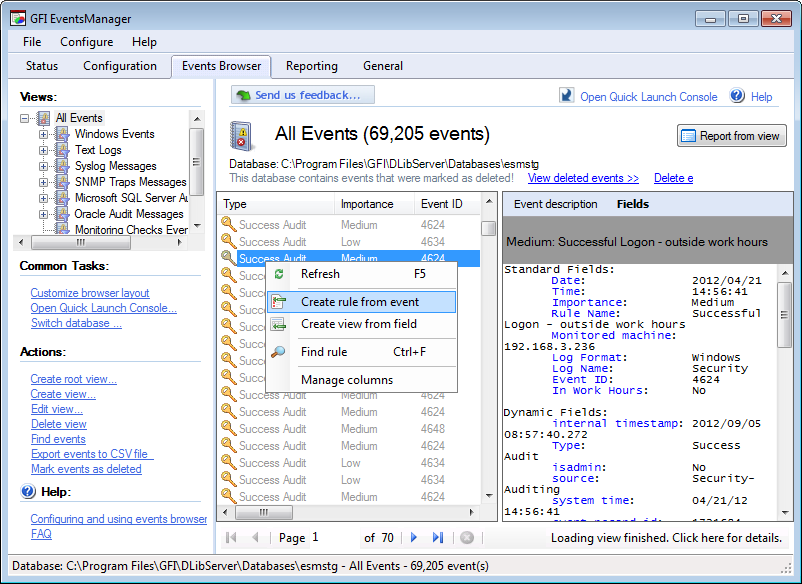Select the Success Audit row with ID 4648
Image resolution: width=802 pixels, height=584 pixels.
click(x=350, y=429)
